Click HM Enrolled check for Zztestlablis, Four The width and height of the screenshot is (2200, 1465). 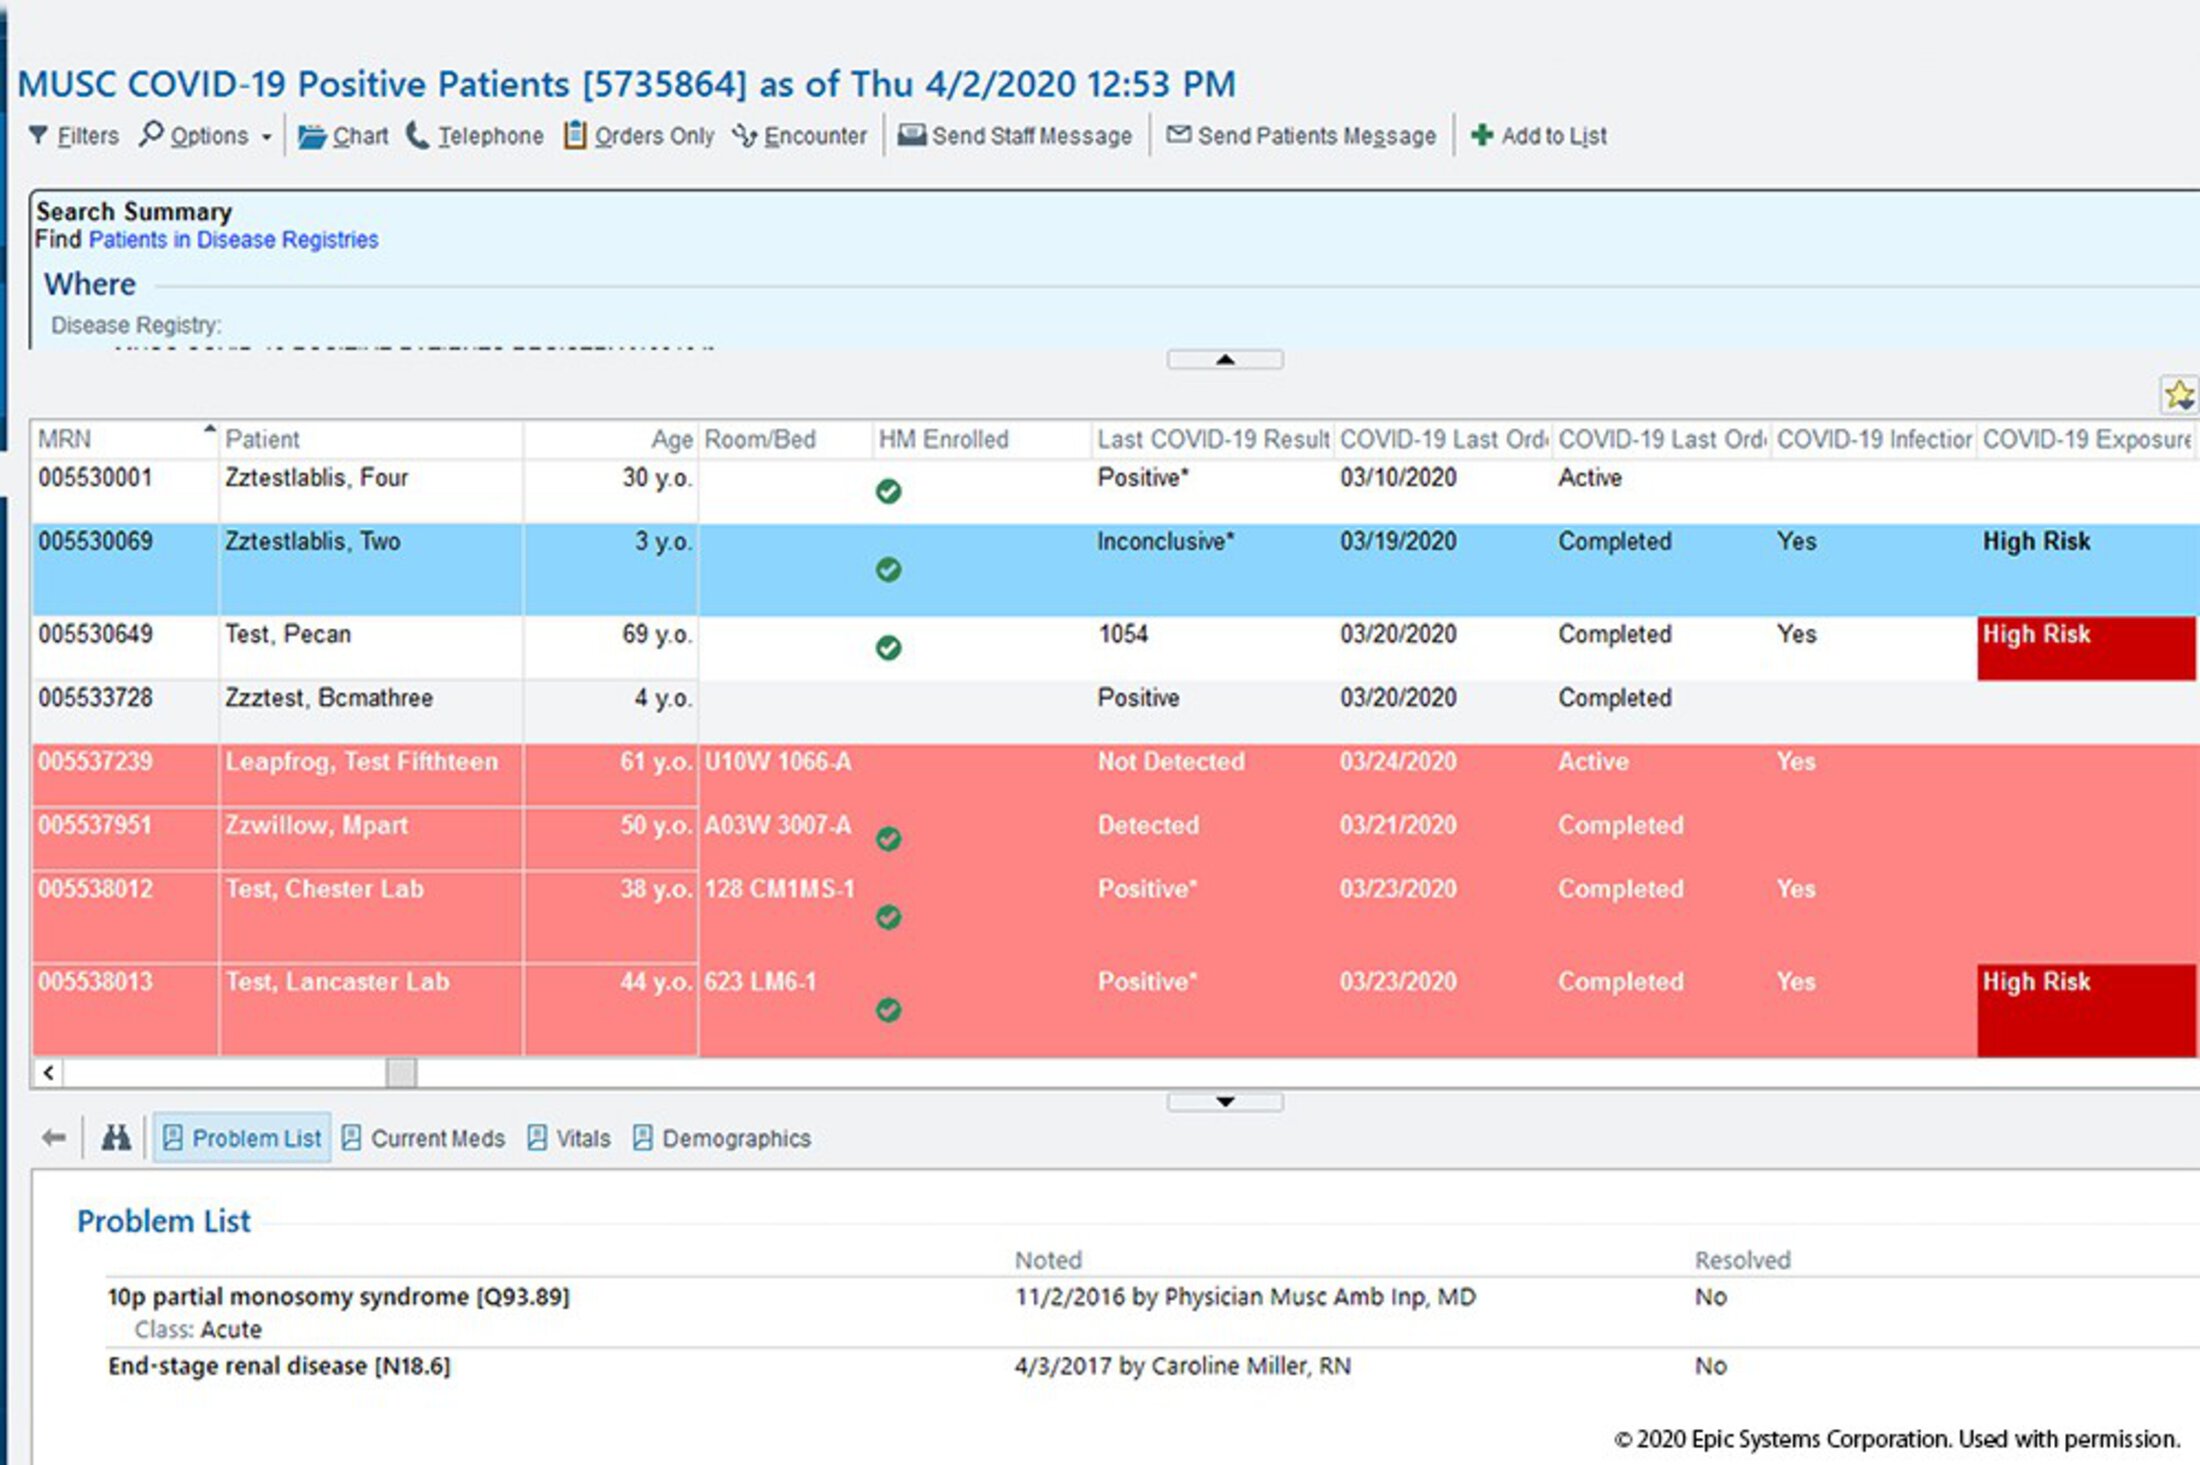tap(888, 491)
